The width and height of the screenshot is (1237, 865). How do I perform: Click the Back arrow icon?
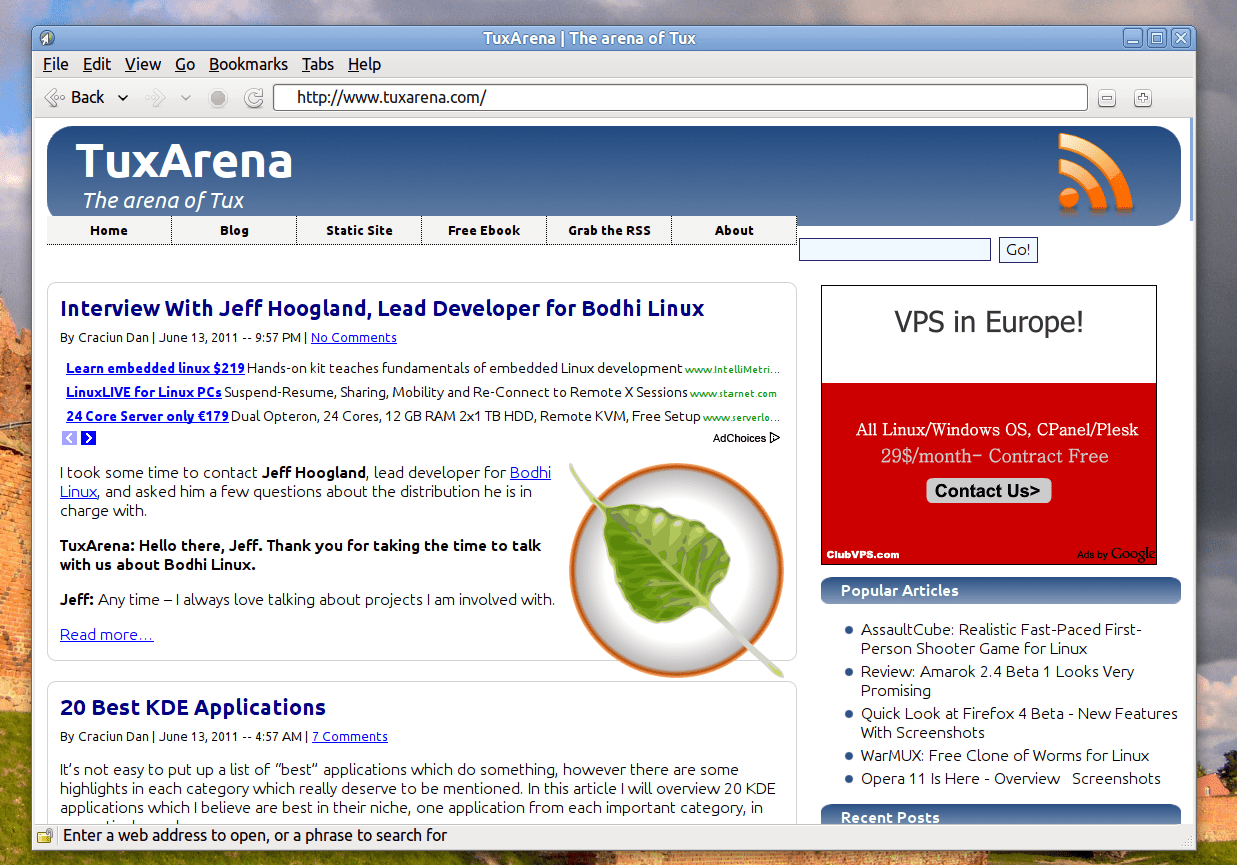(x=54, y=97)
